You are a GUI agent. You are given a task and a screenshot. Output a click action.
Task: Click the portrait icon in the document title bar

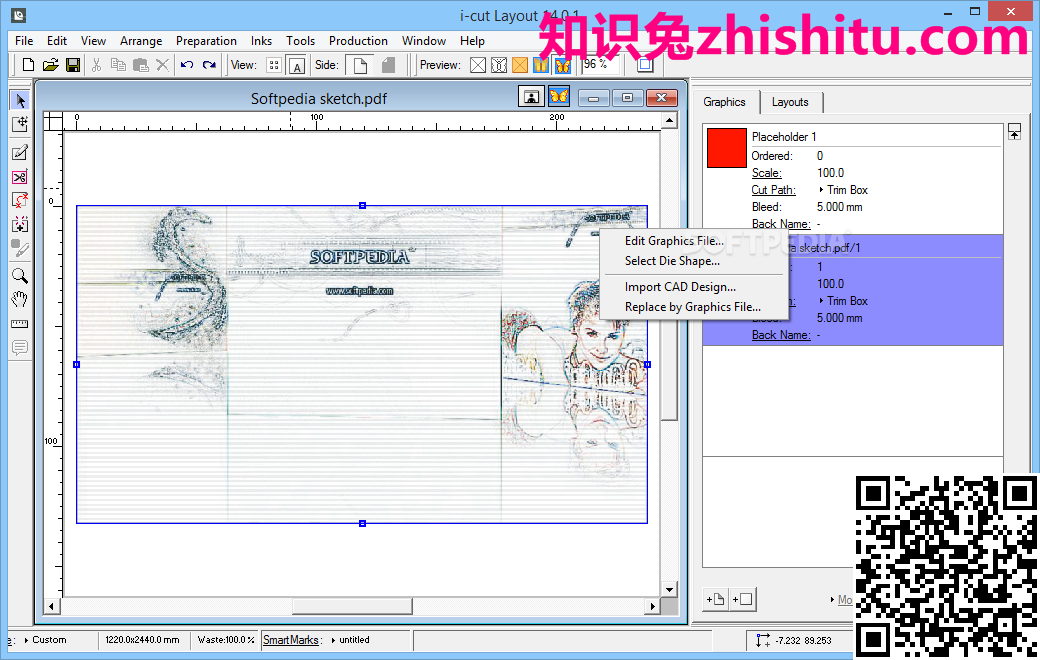tap(531, 97)
